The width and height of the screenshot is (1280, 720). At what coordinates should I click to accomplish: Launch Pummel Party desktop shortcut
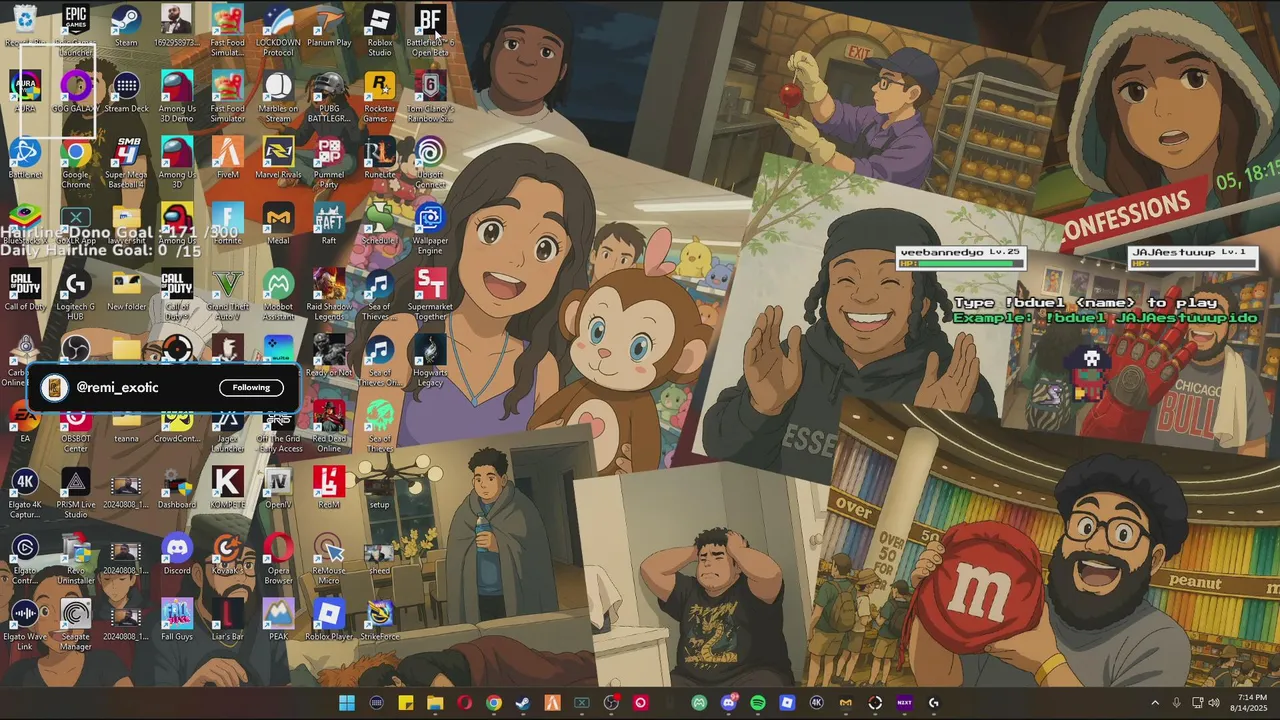[x=329, y=161]
